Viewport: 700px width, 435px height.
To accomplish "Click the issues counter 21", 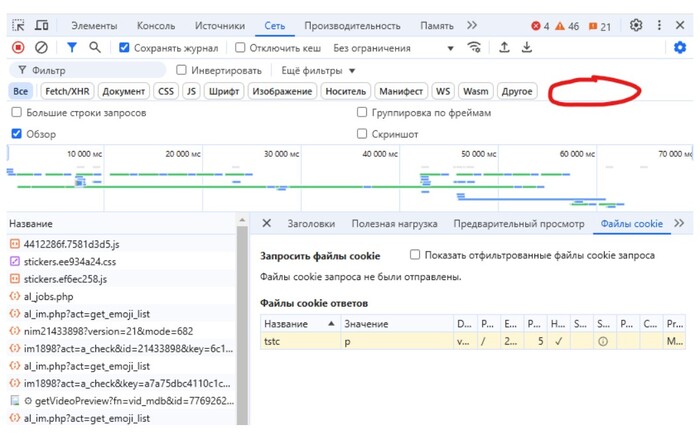I will coord(600,26).
